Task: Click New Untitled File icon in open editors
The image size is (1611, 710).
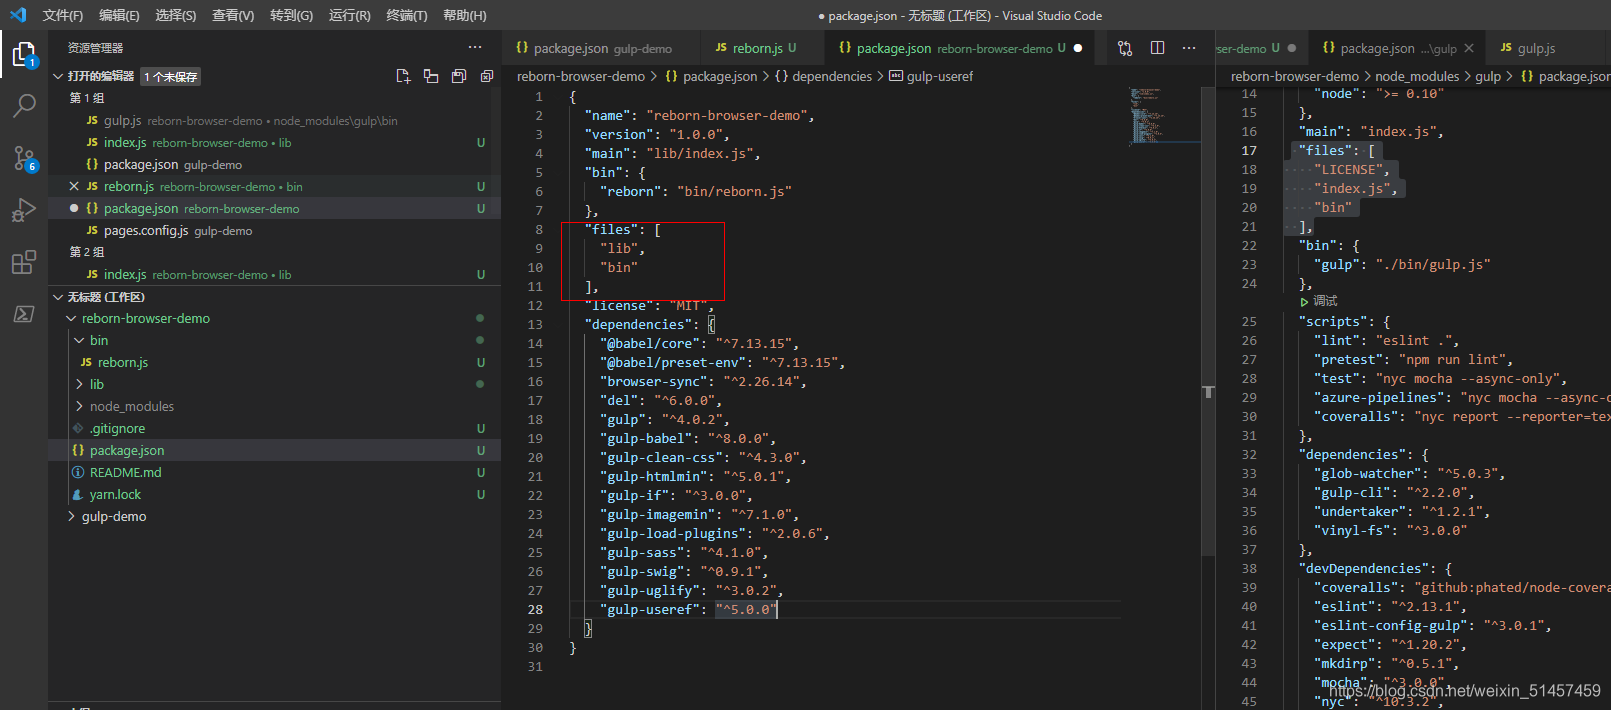Action: 403,76
